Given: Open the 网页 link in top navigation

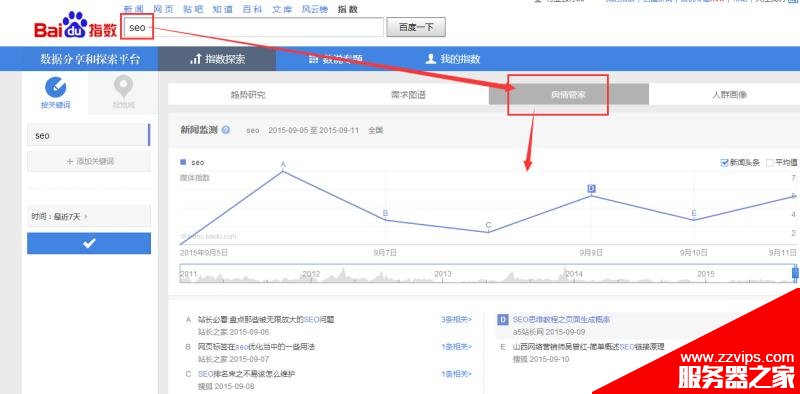Looking at the screenshot, I should click(x=163, y=9).
